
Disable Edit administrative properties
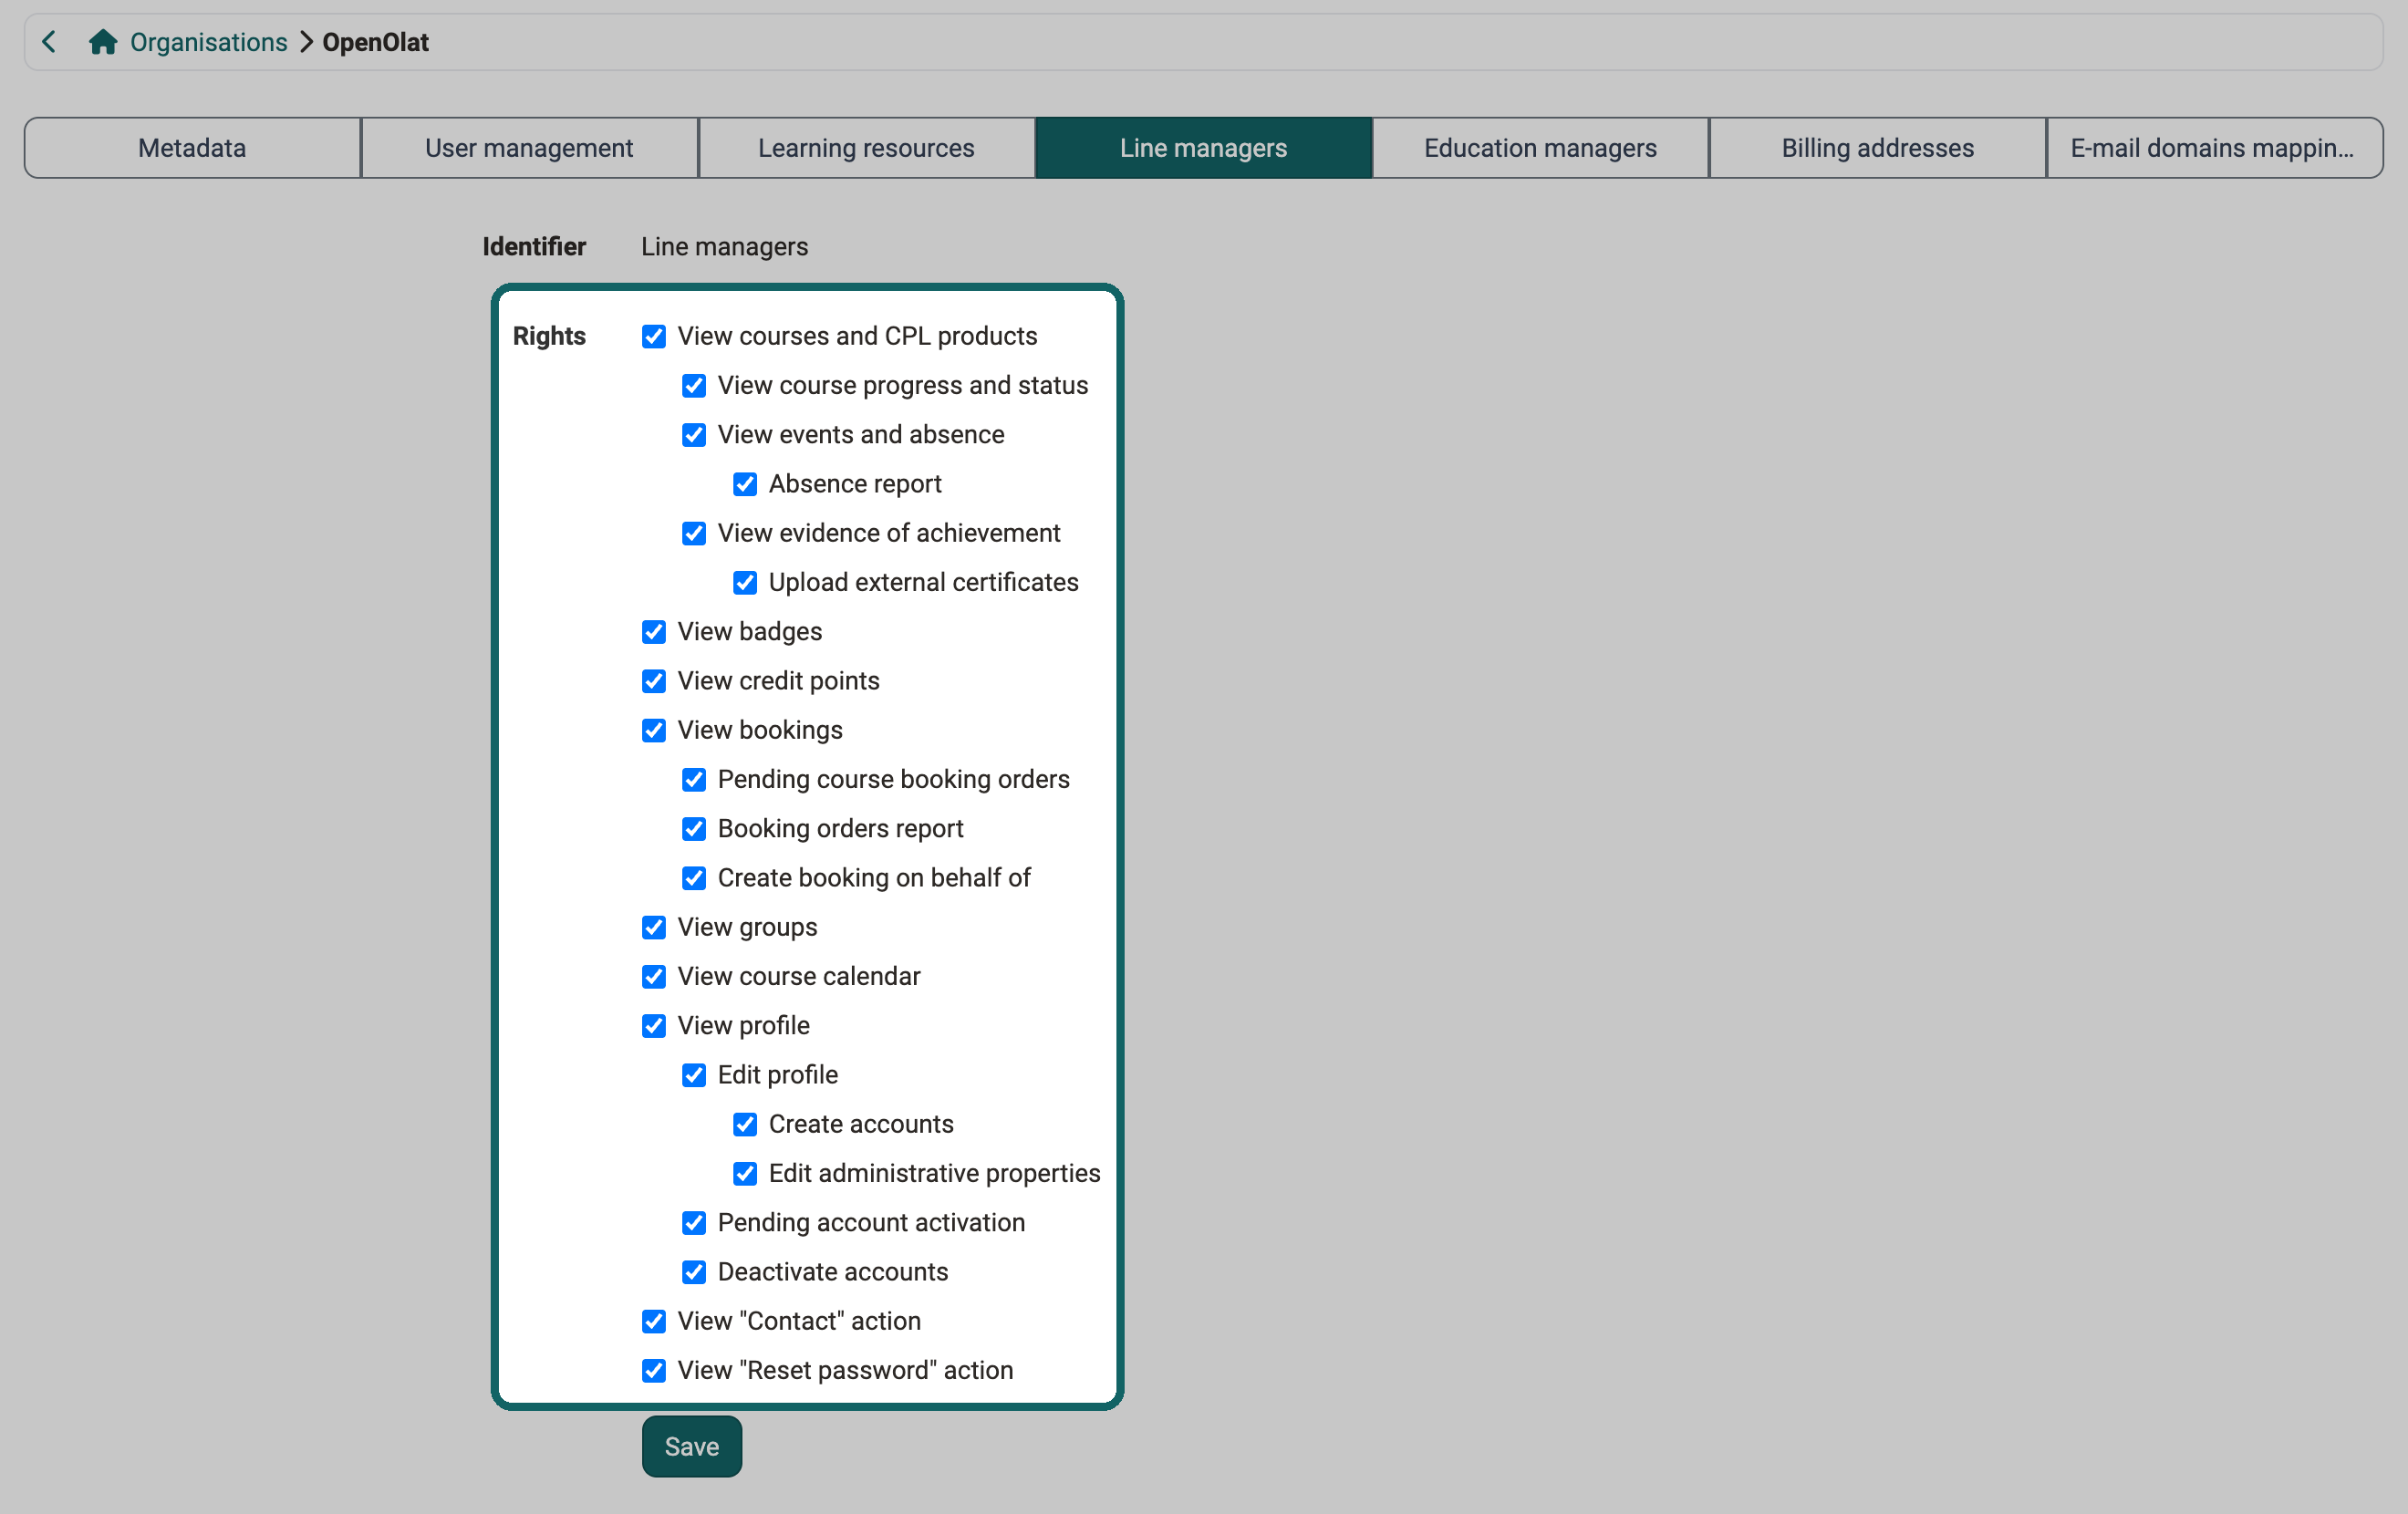click(x=745, y=1174)
